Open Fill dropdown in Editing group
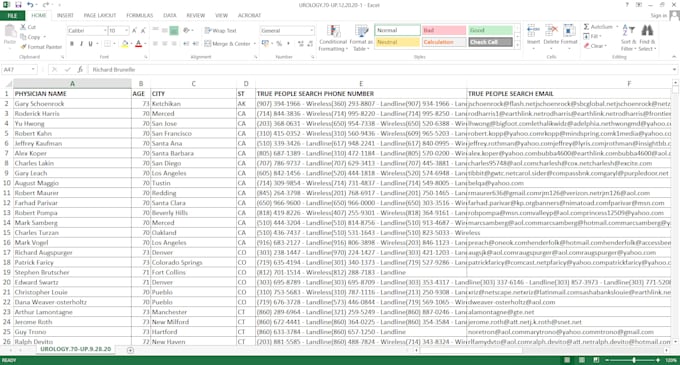Image resolution: width=680 pixels, height=365 pixels. tap(593, 36)
